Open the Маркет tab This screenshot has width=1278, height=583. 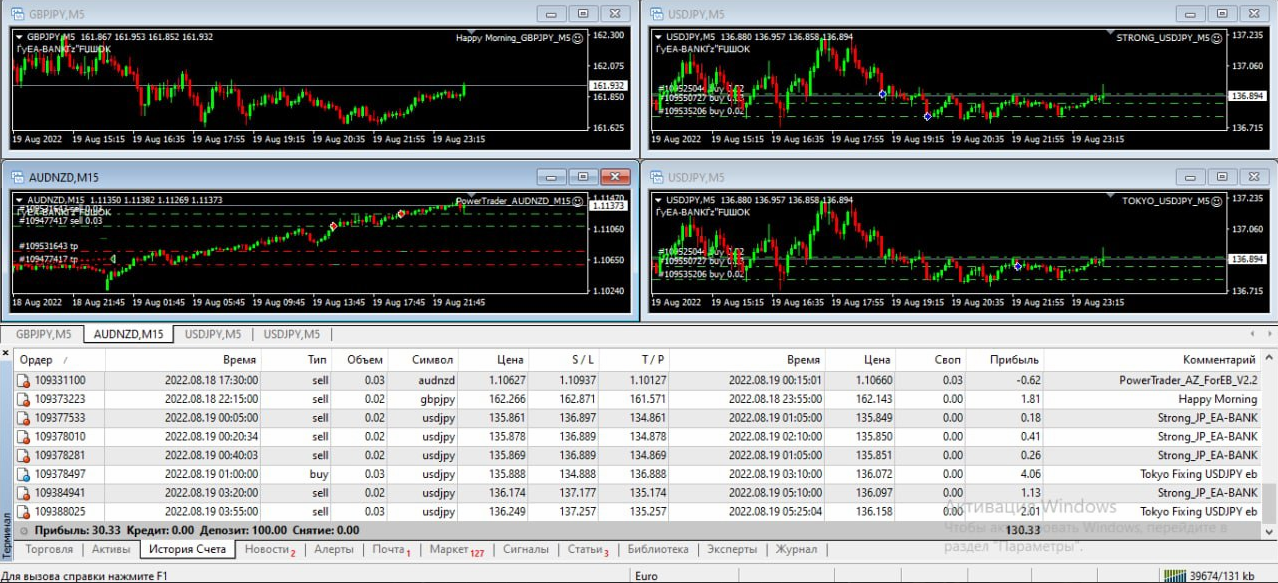(x=456, y=549)
